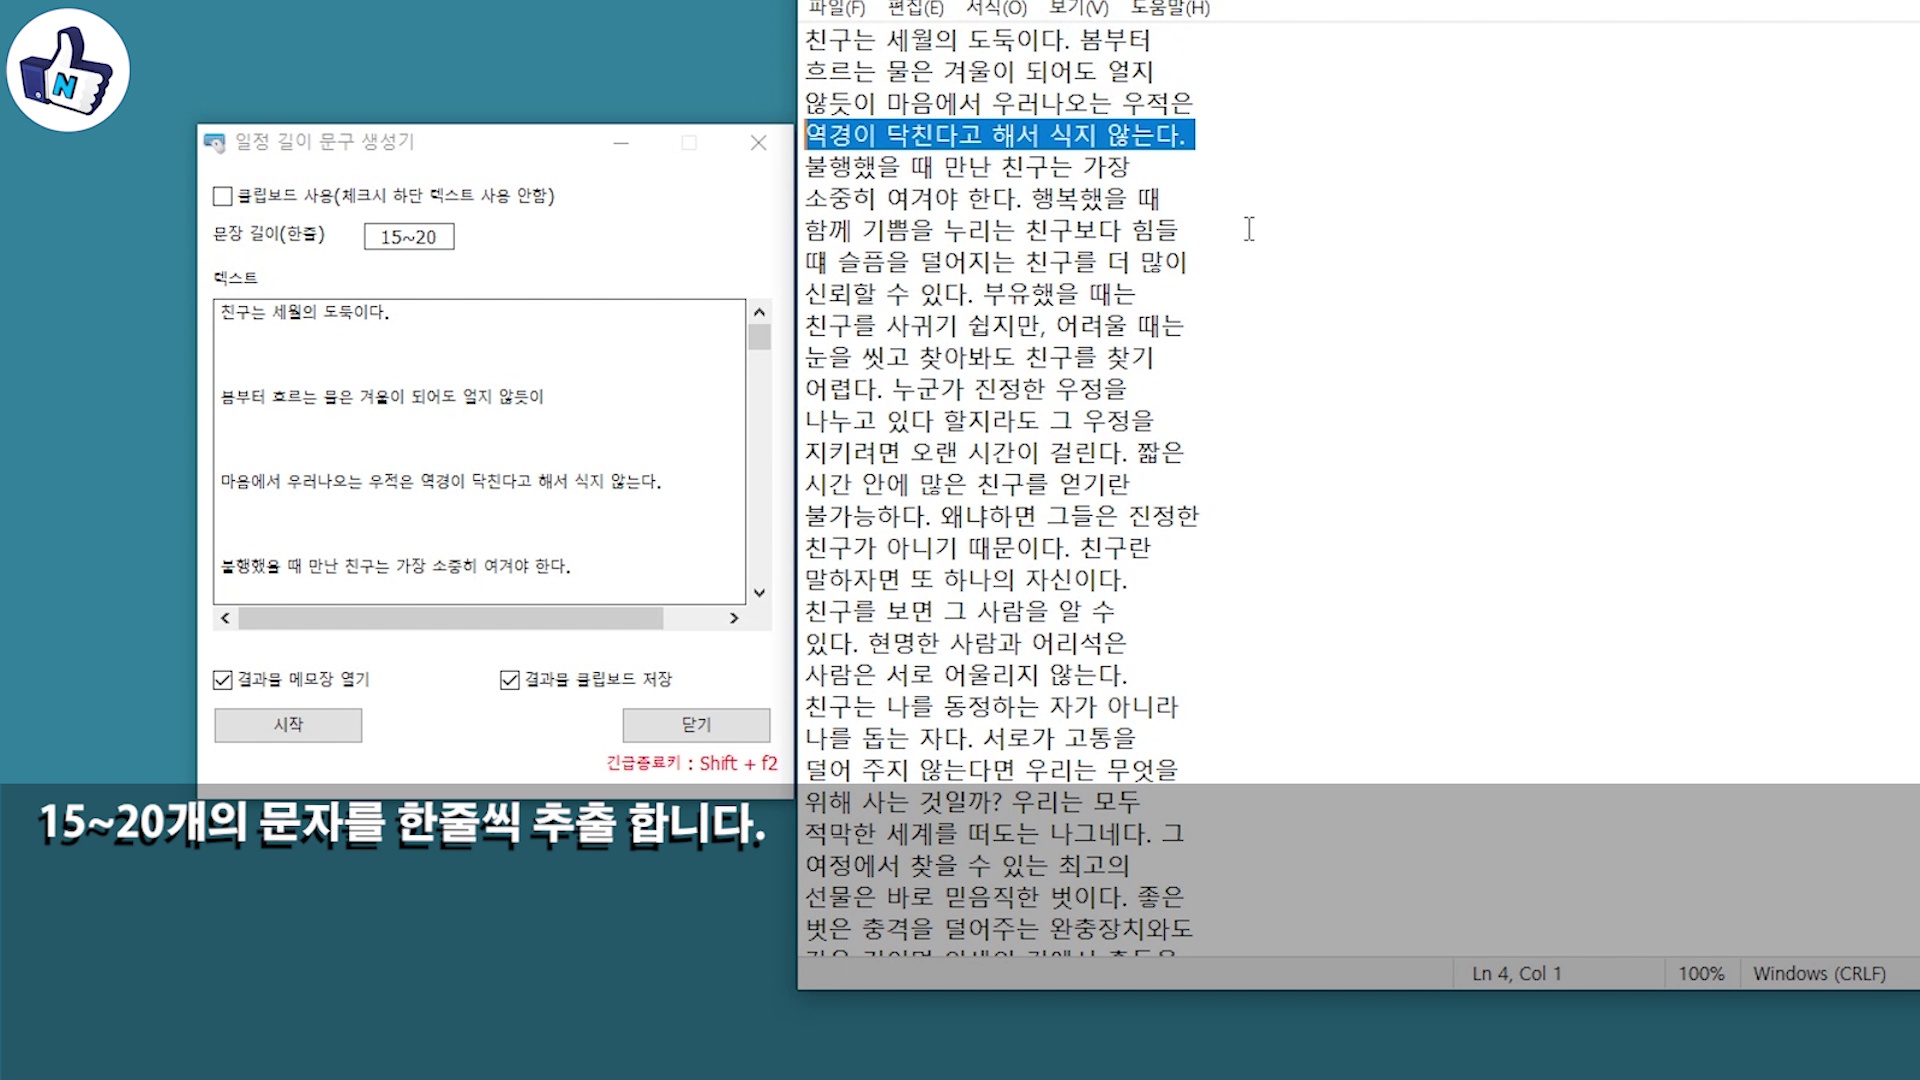
Task: Click the disabled maximize window icon
Action: pos(689,143)
